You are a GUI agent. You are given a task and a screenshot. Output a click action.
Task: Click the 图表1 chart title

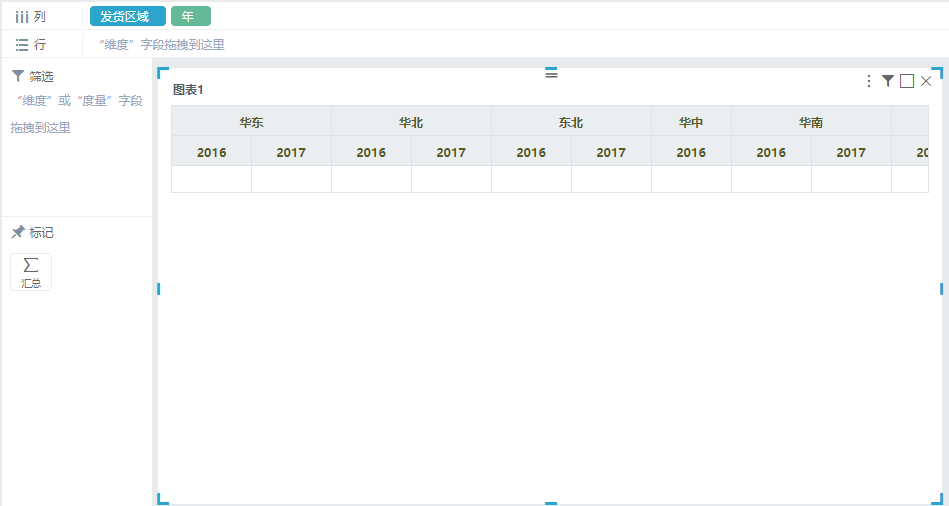[x=188, y=90]
